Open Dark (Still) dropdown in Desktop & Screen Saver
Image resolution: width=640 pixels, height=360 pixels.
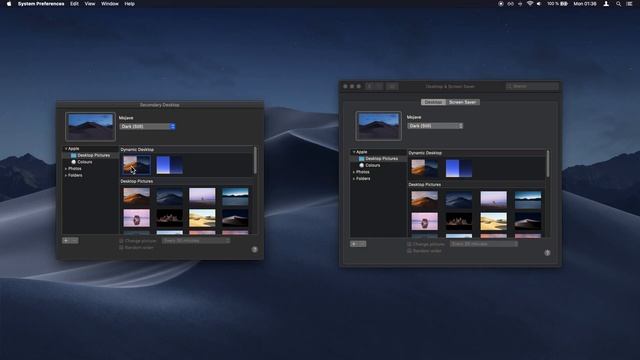point(435,126)
